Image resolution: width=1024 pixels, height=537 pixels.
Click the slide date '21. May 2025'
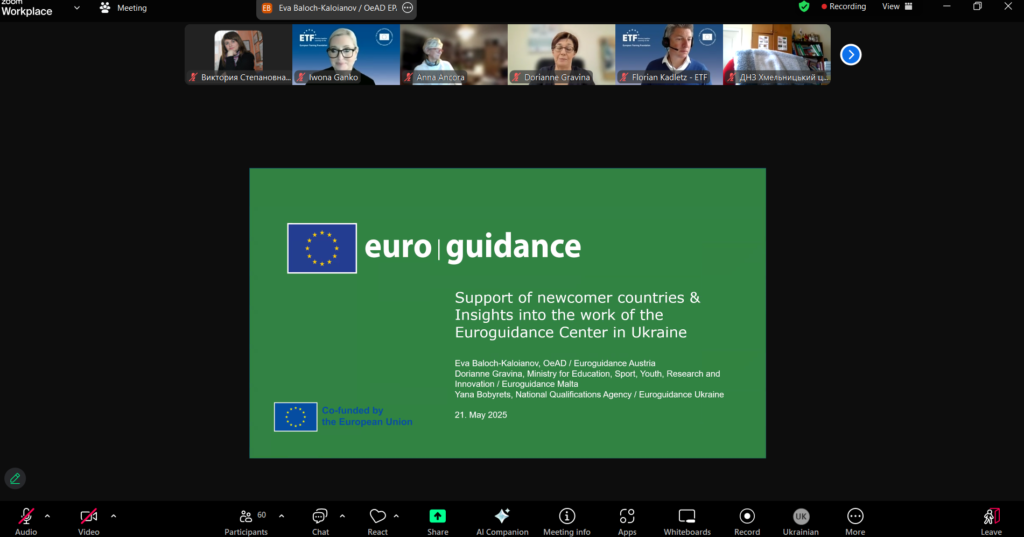tap(481, 415)
